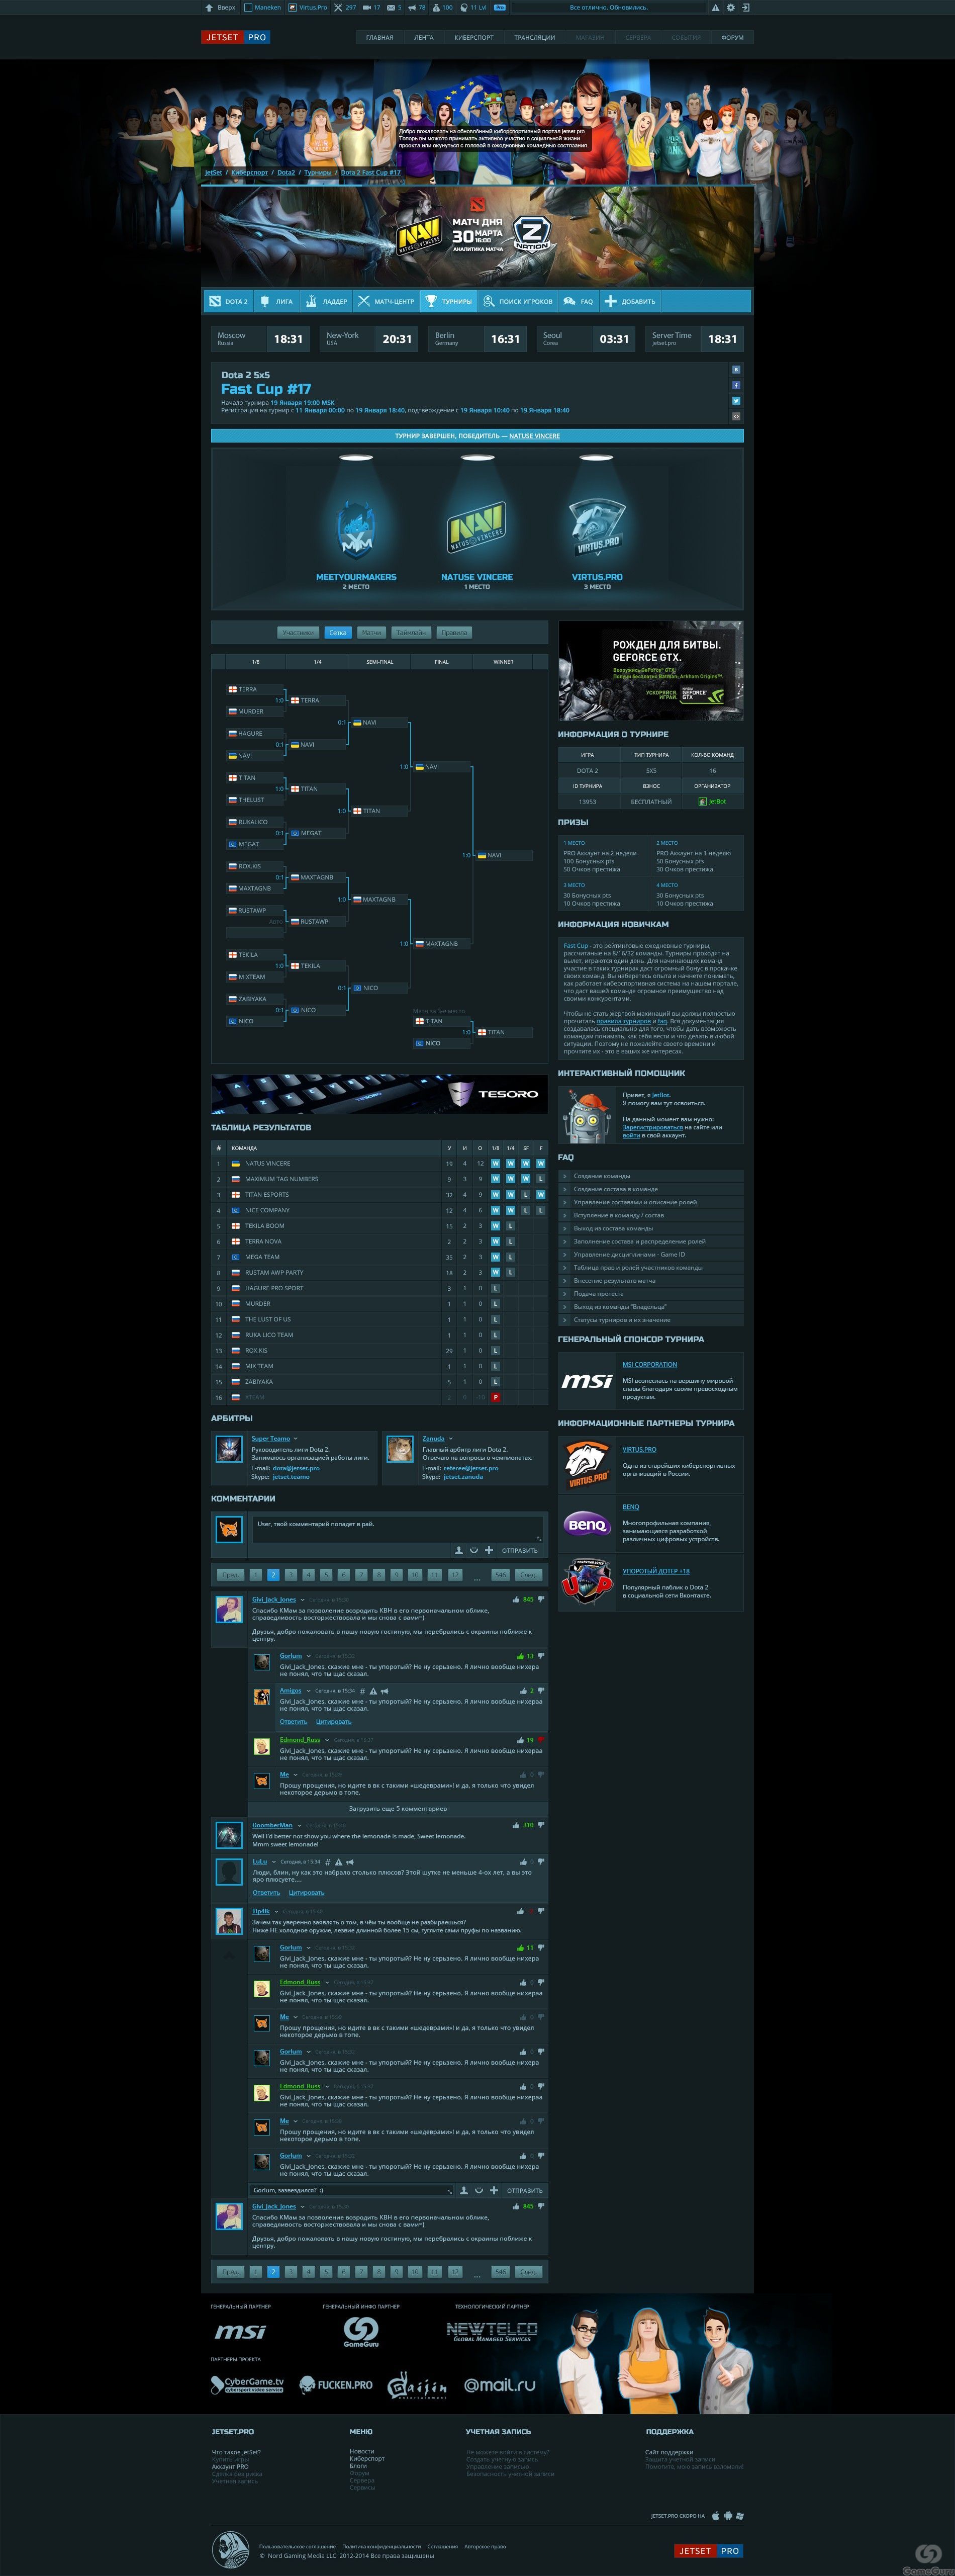This screenshot has height=2576, width=955.
Task: Click warning icon on Amigos comment
Action: tap(373, 1691)
